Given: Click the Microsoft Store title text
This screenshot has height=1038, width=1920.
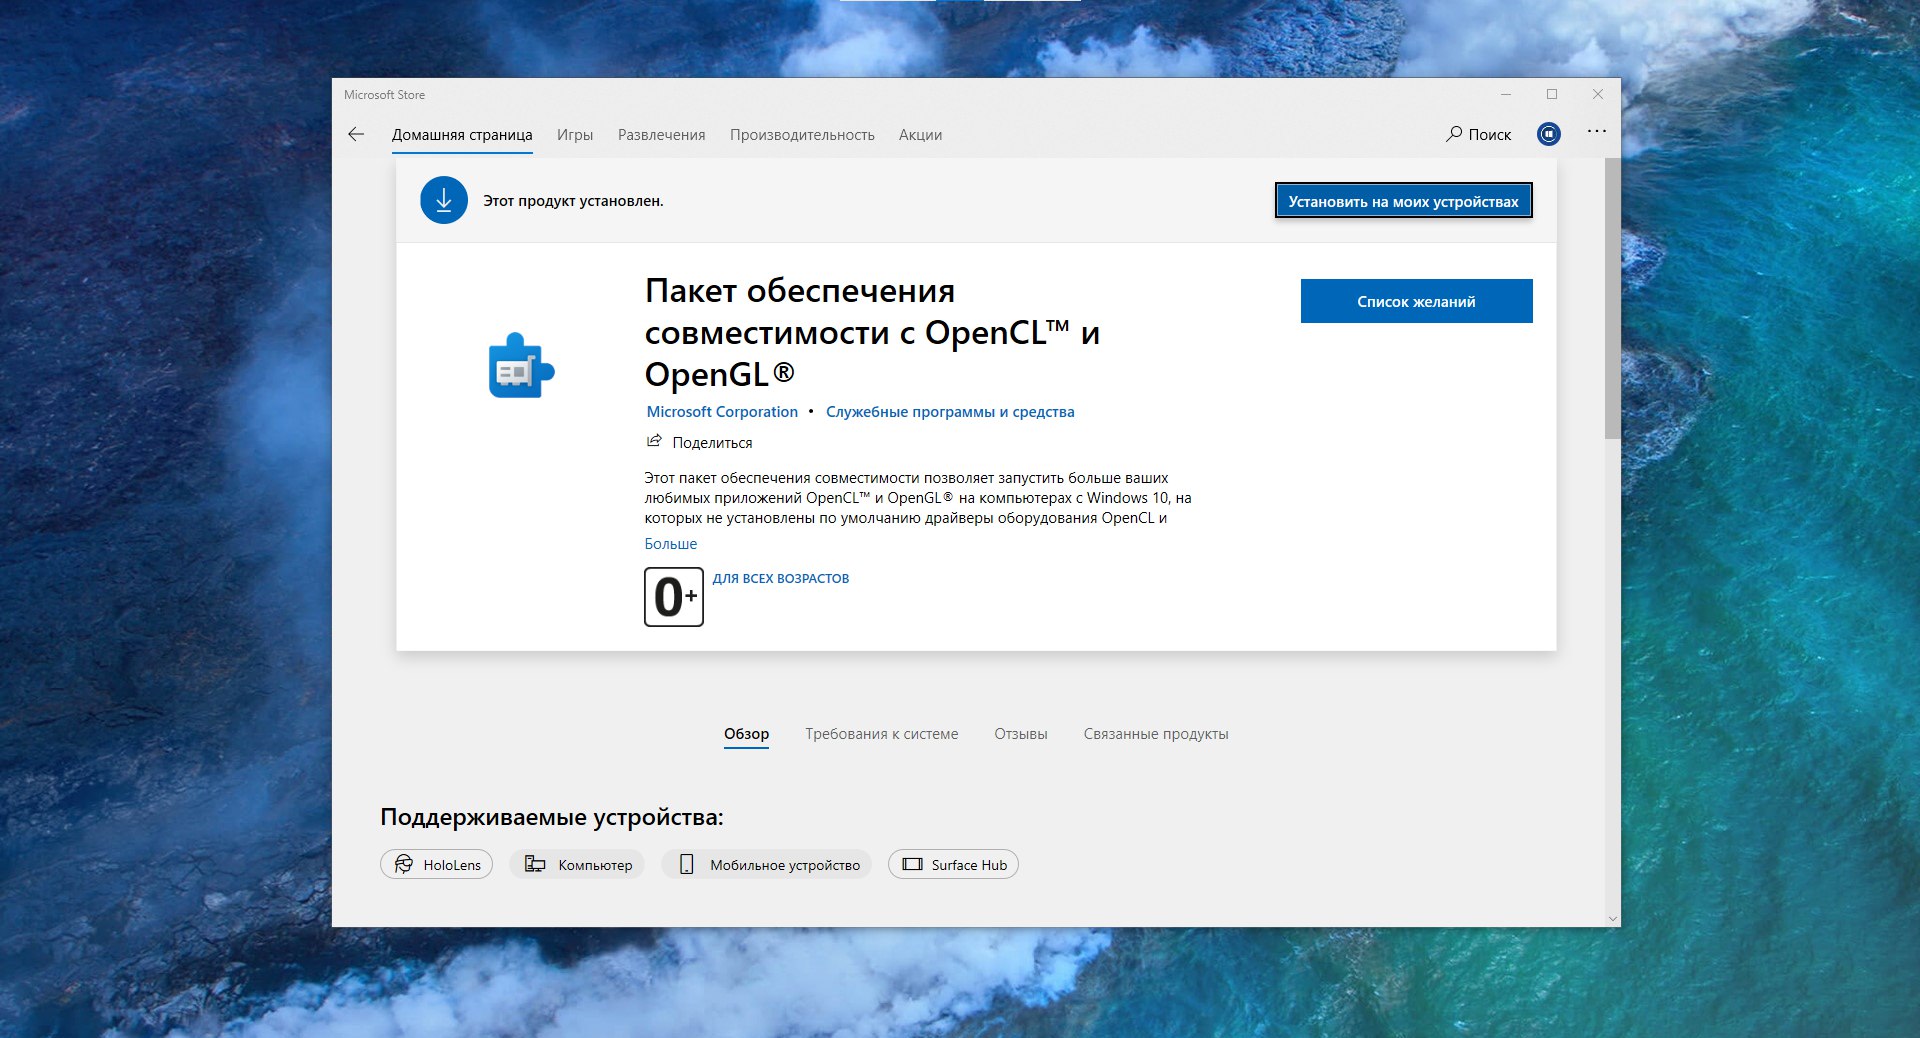Looking at the screenshot, I should coord(384,95).
